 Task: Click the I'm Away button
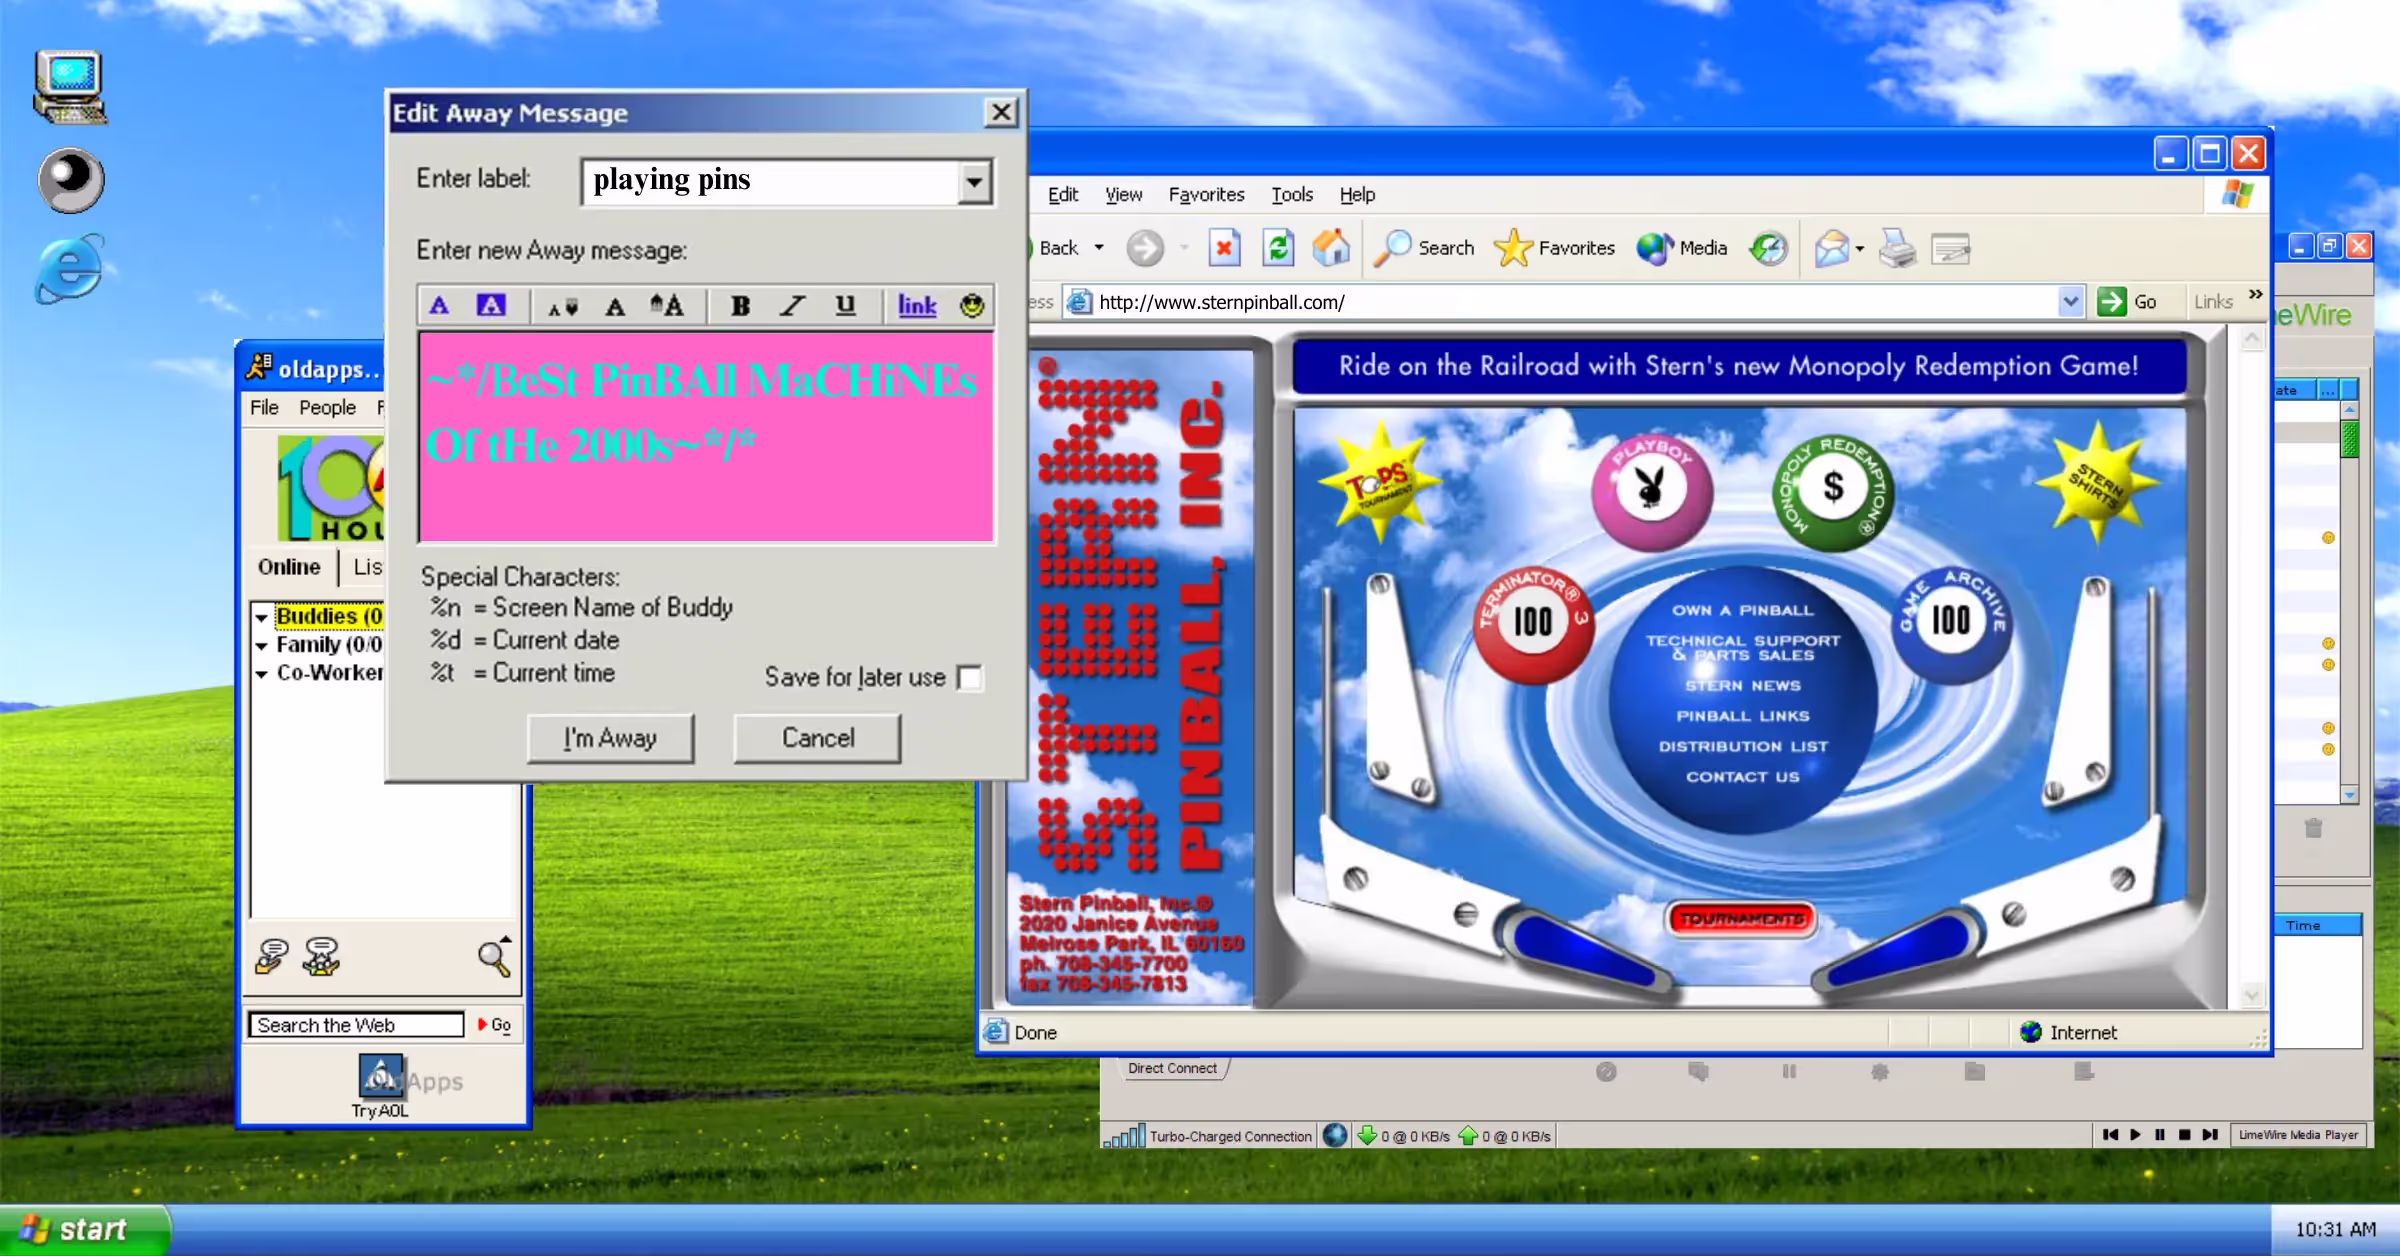tap(610, 738)
